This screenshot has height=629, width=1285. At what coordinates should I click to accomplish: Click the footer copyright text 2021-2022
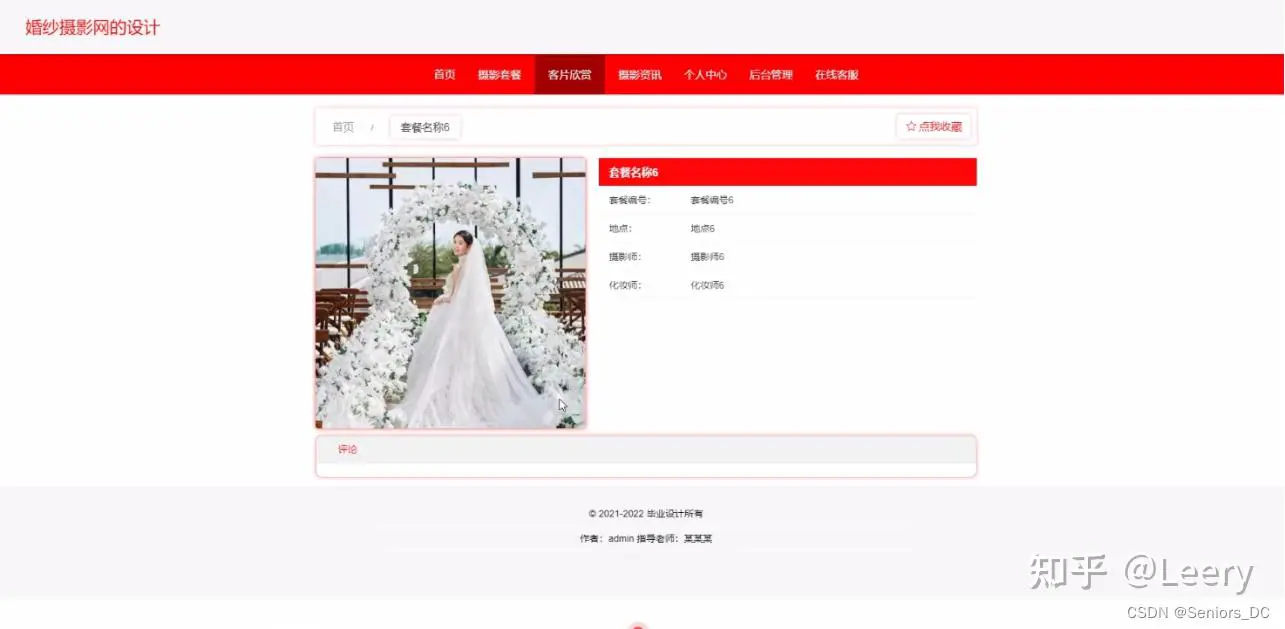(645, 514)
